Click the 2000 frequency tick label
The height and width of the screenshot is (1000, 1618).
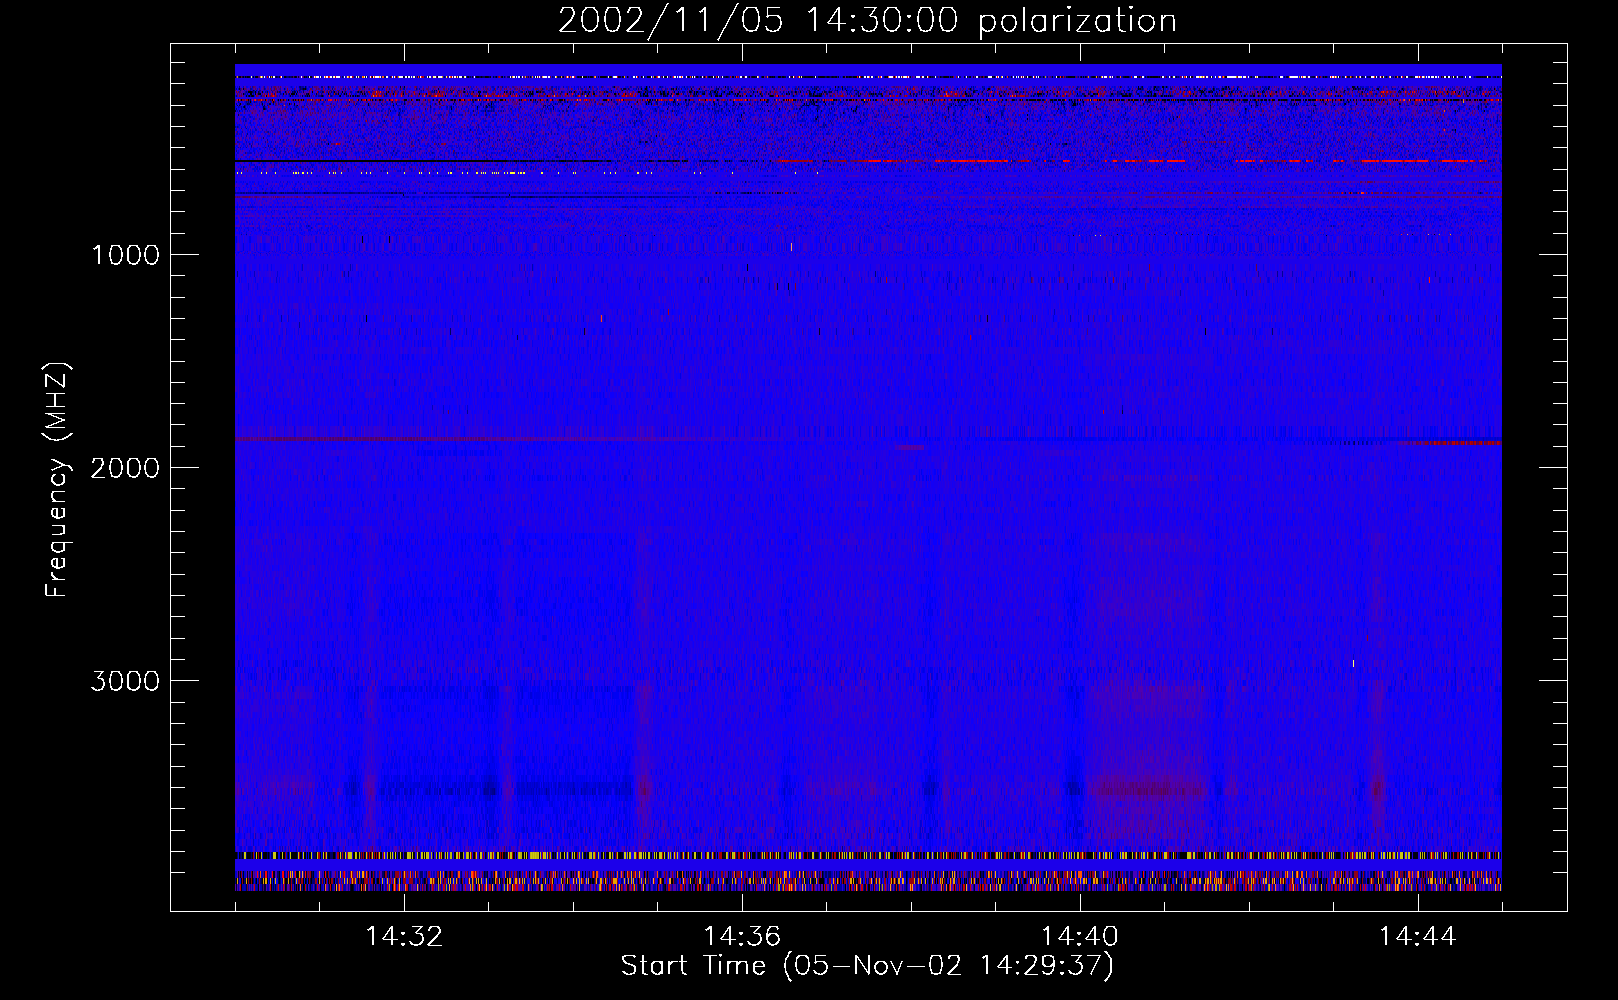coord(125,468)
